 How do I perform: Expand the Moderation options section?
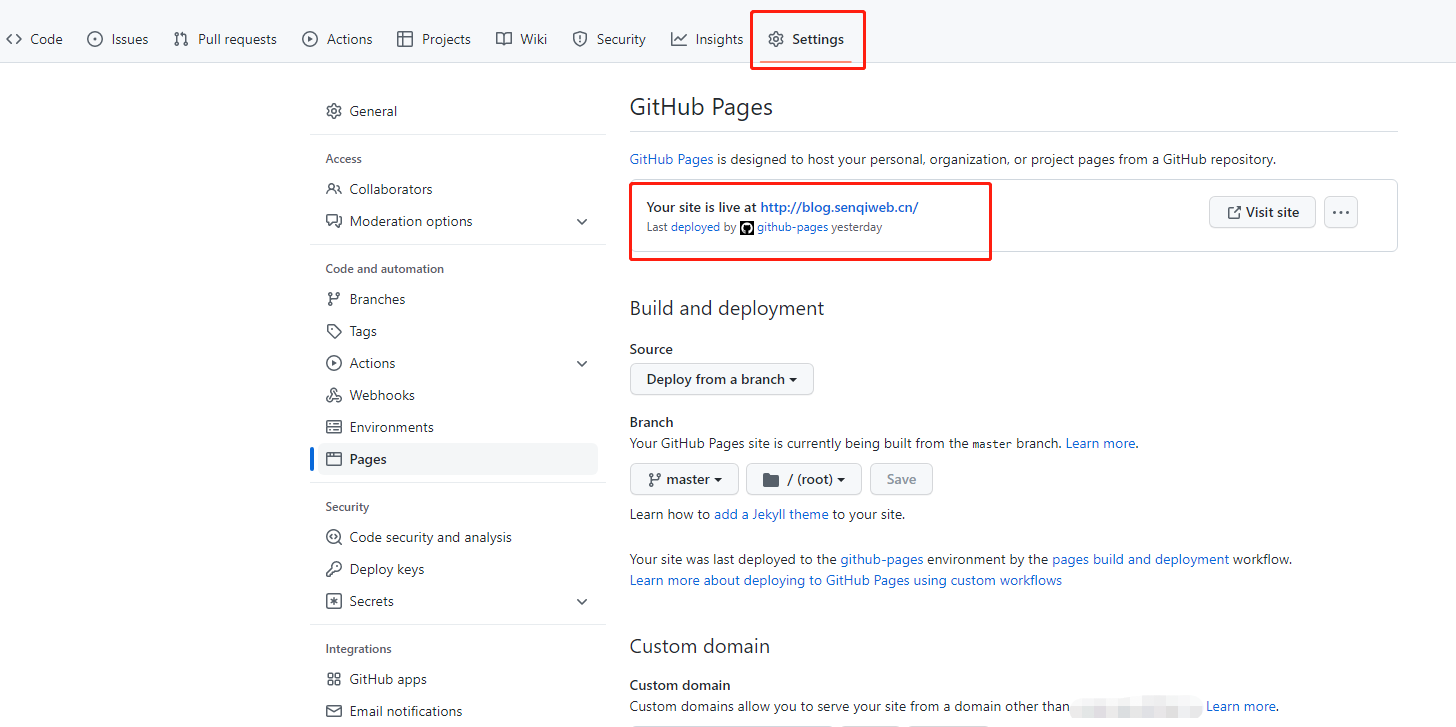(x=582, y=221)
